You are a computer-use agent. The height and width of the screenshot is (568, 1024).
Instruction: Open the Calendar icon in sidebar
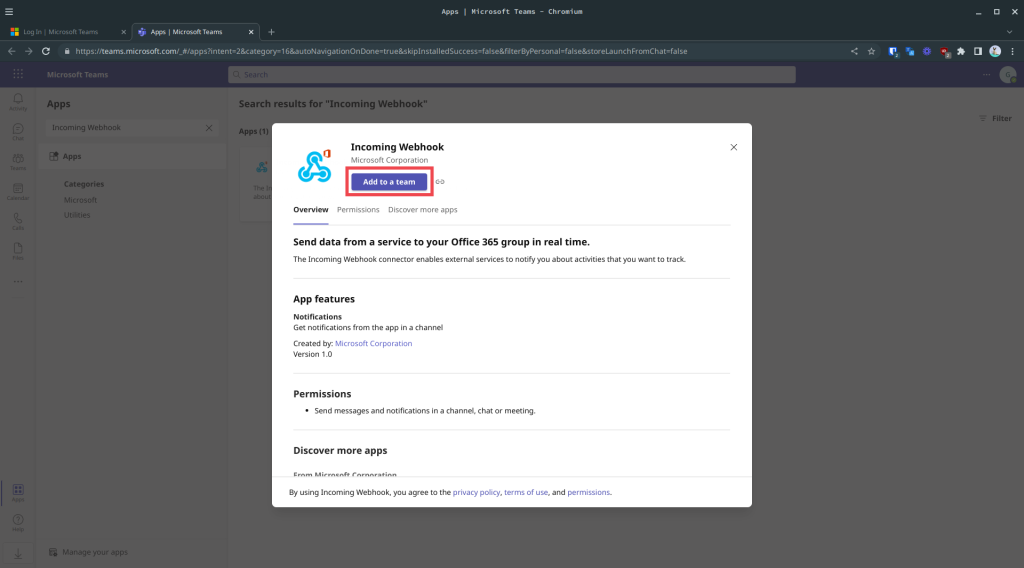pyautogui.click(x=18, y=191)
